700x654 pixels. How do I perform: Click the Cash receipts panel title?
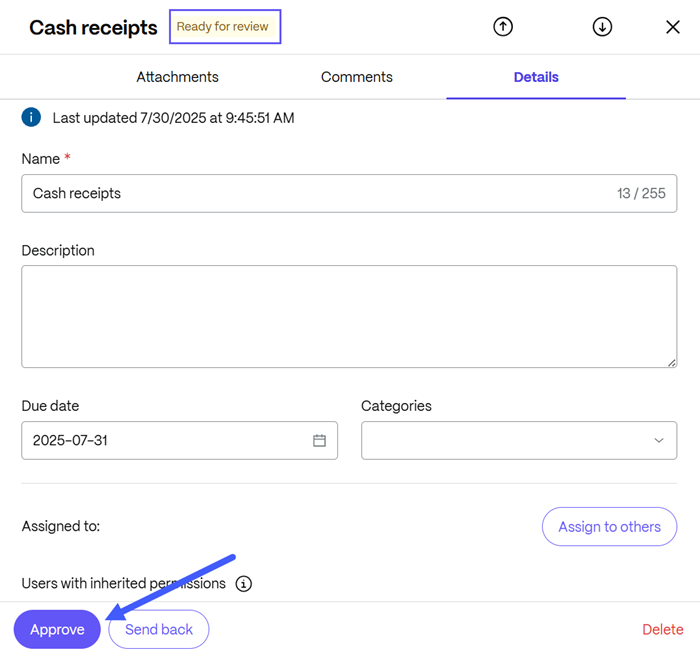93,28
